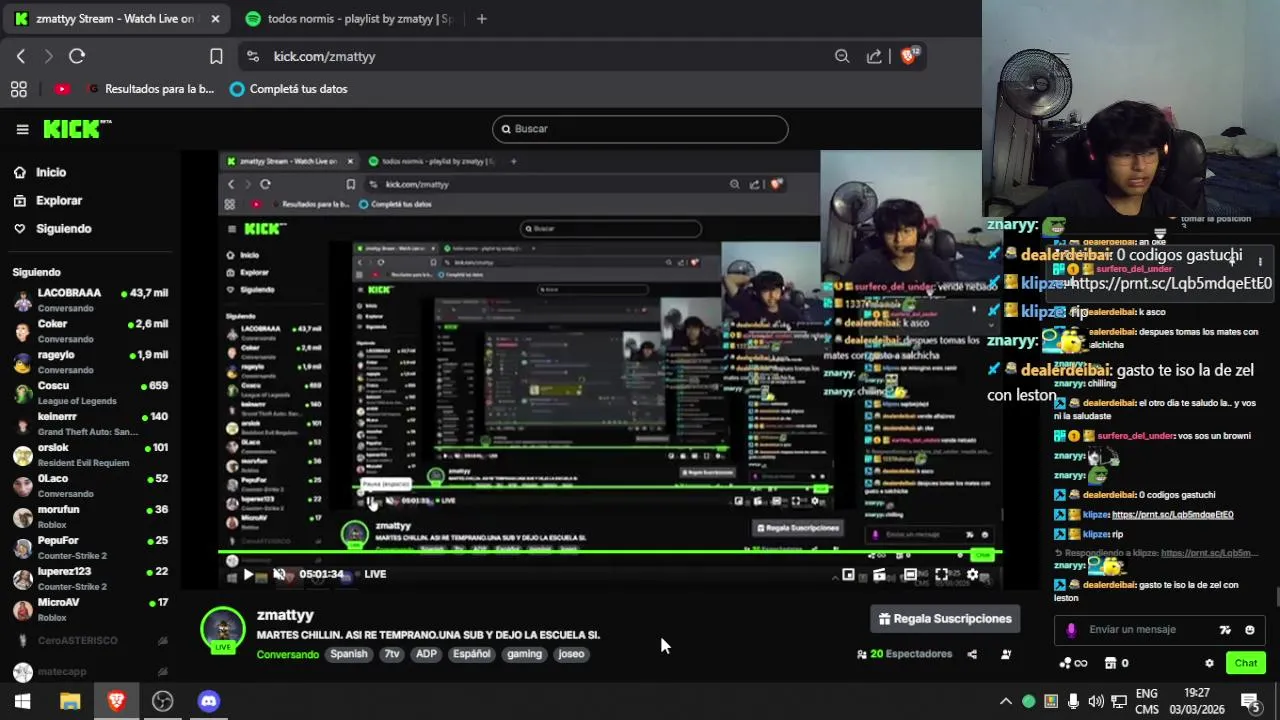Open LACOBRAAA channel in following list
The height and width of the screenshot is (720, 1280).
click(x=90, y=300)
